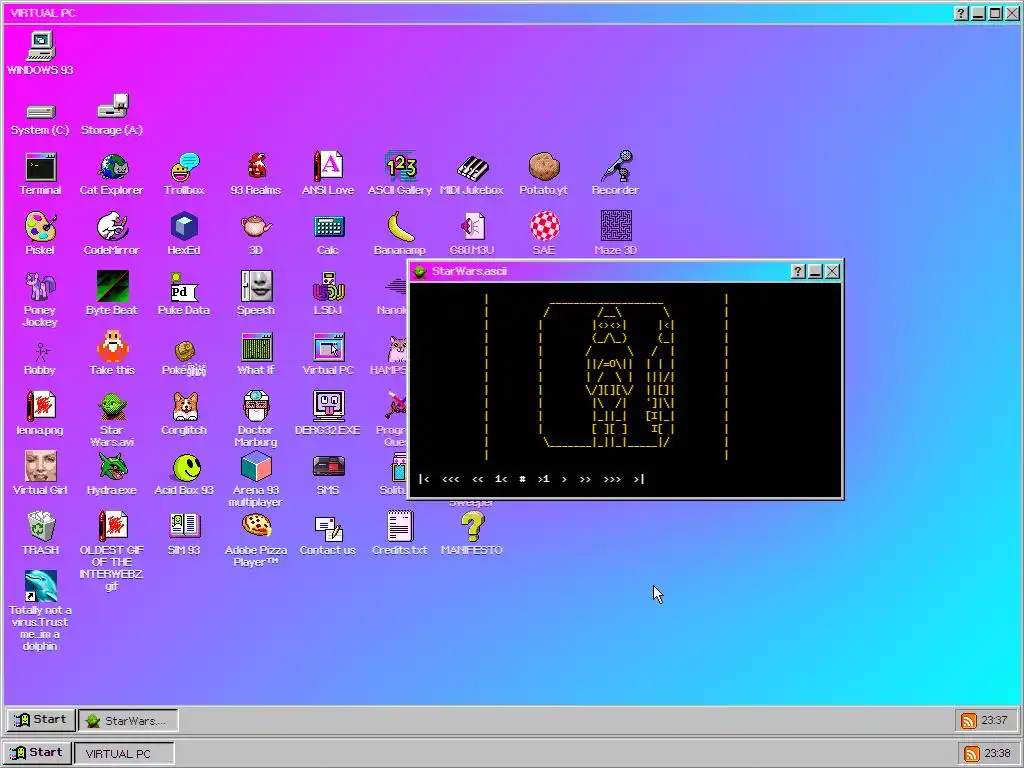
Task: Open the Doctor Marburg icon
Action: click(x=256, y=407)
